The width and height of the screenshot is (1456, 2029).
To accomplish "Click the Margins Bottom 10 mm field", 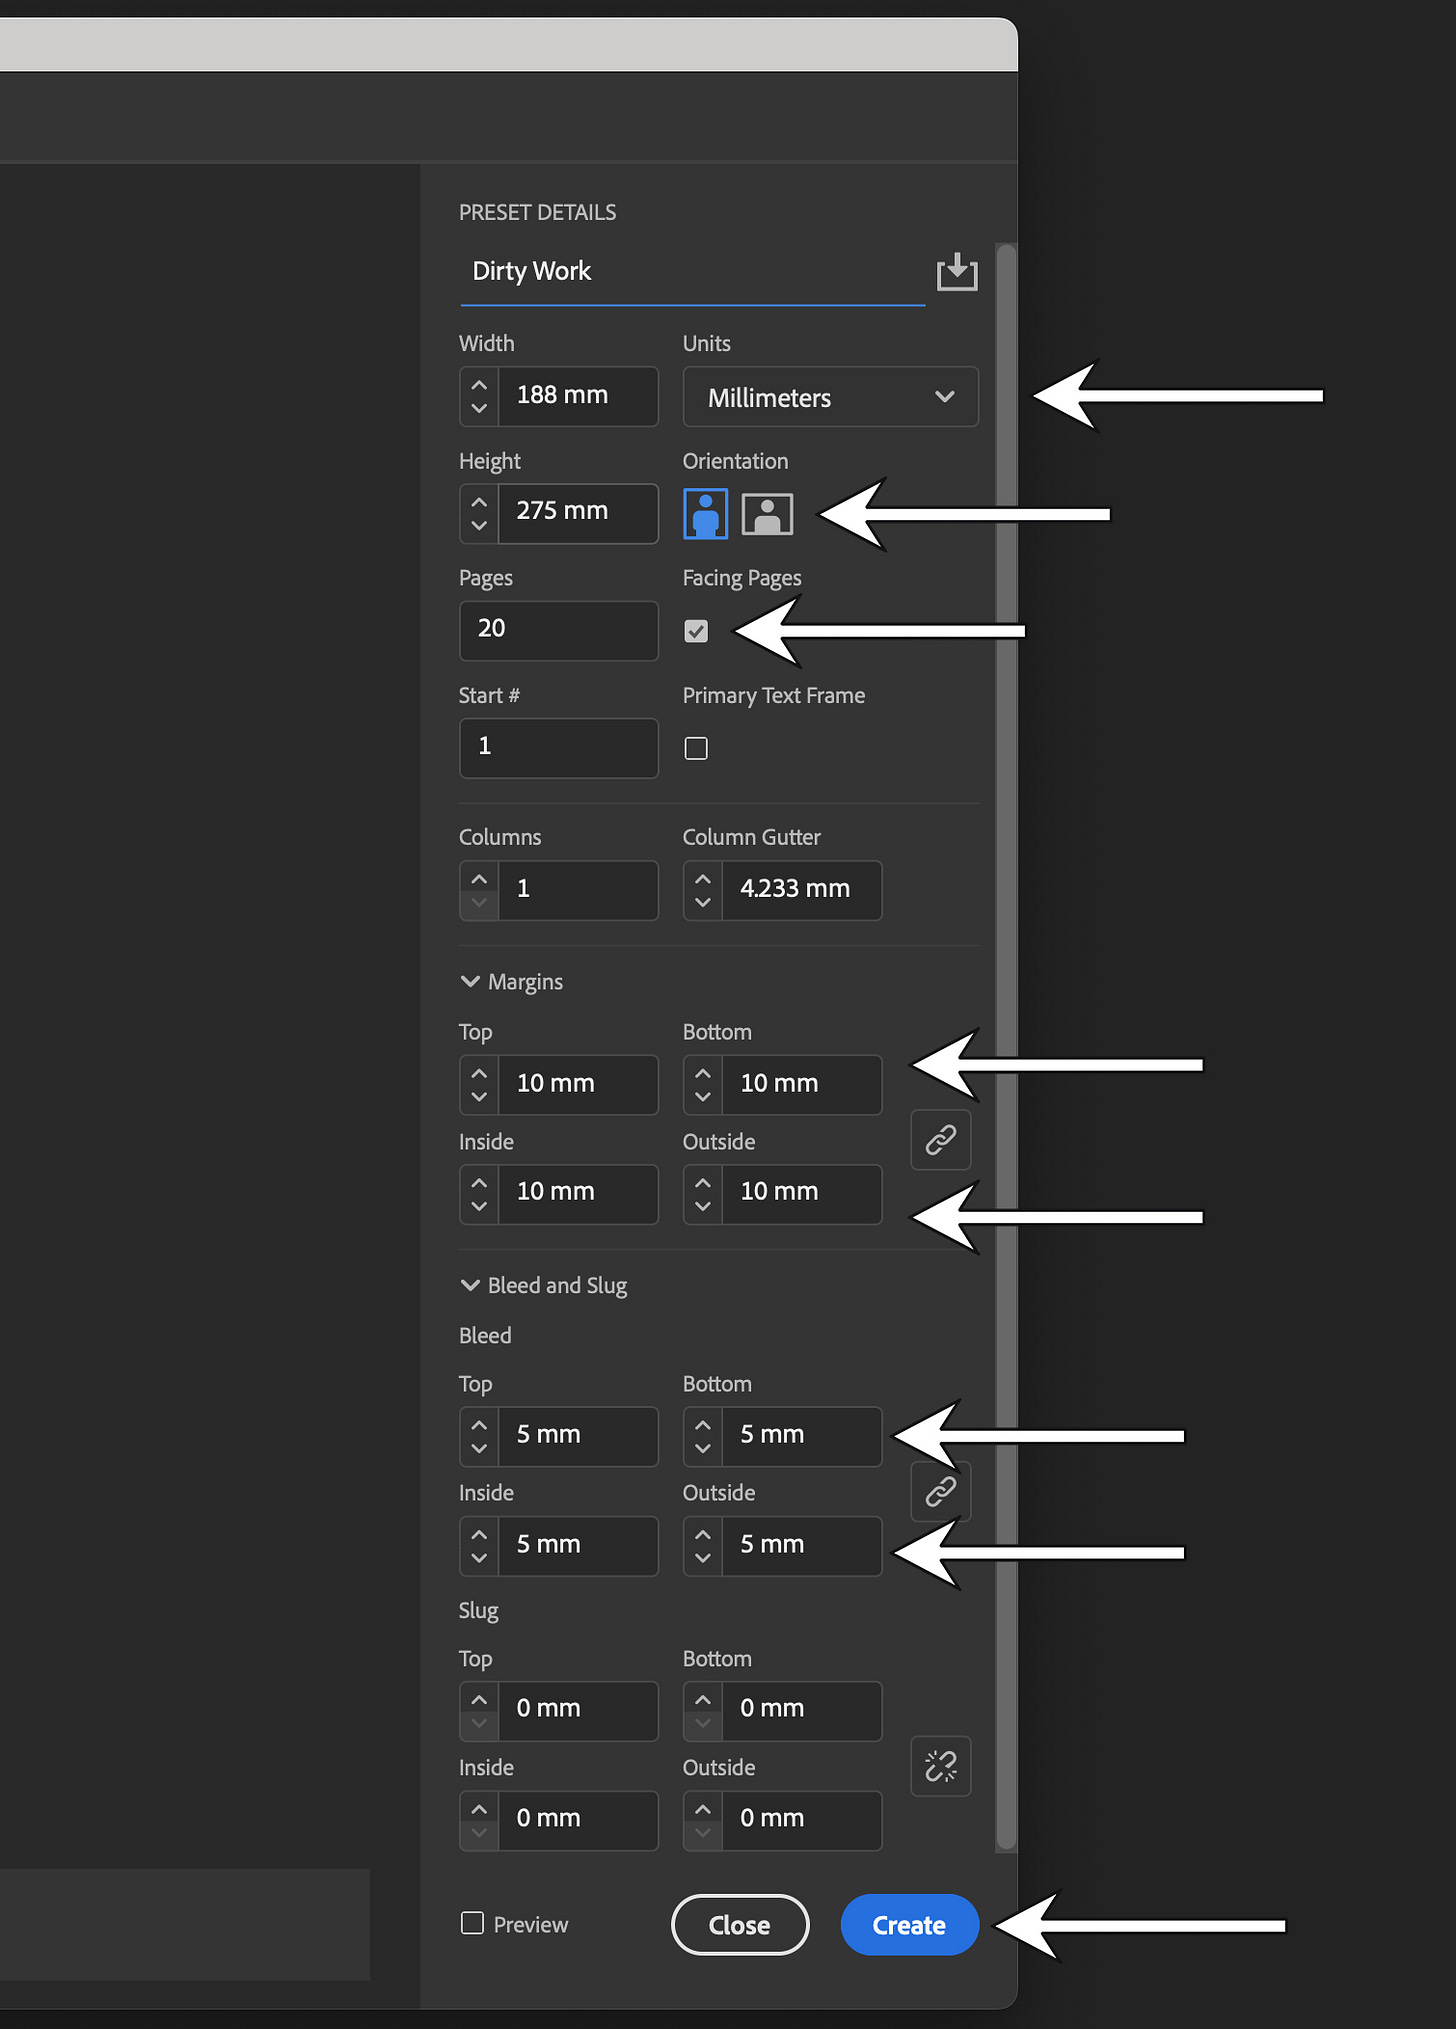I will [802, 1084].
